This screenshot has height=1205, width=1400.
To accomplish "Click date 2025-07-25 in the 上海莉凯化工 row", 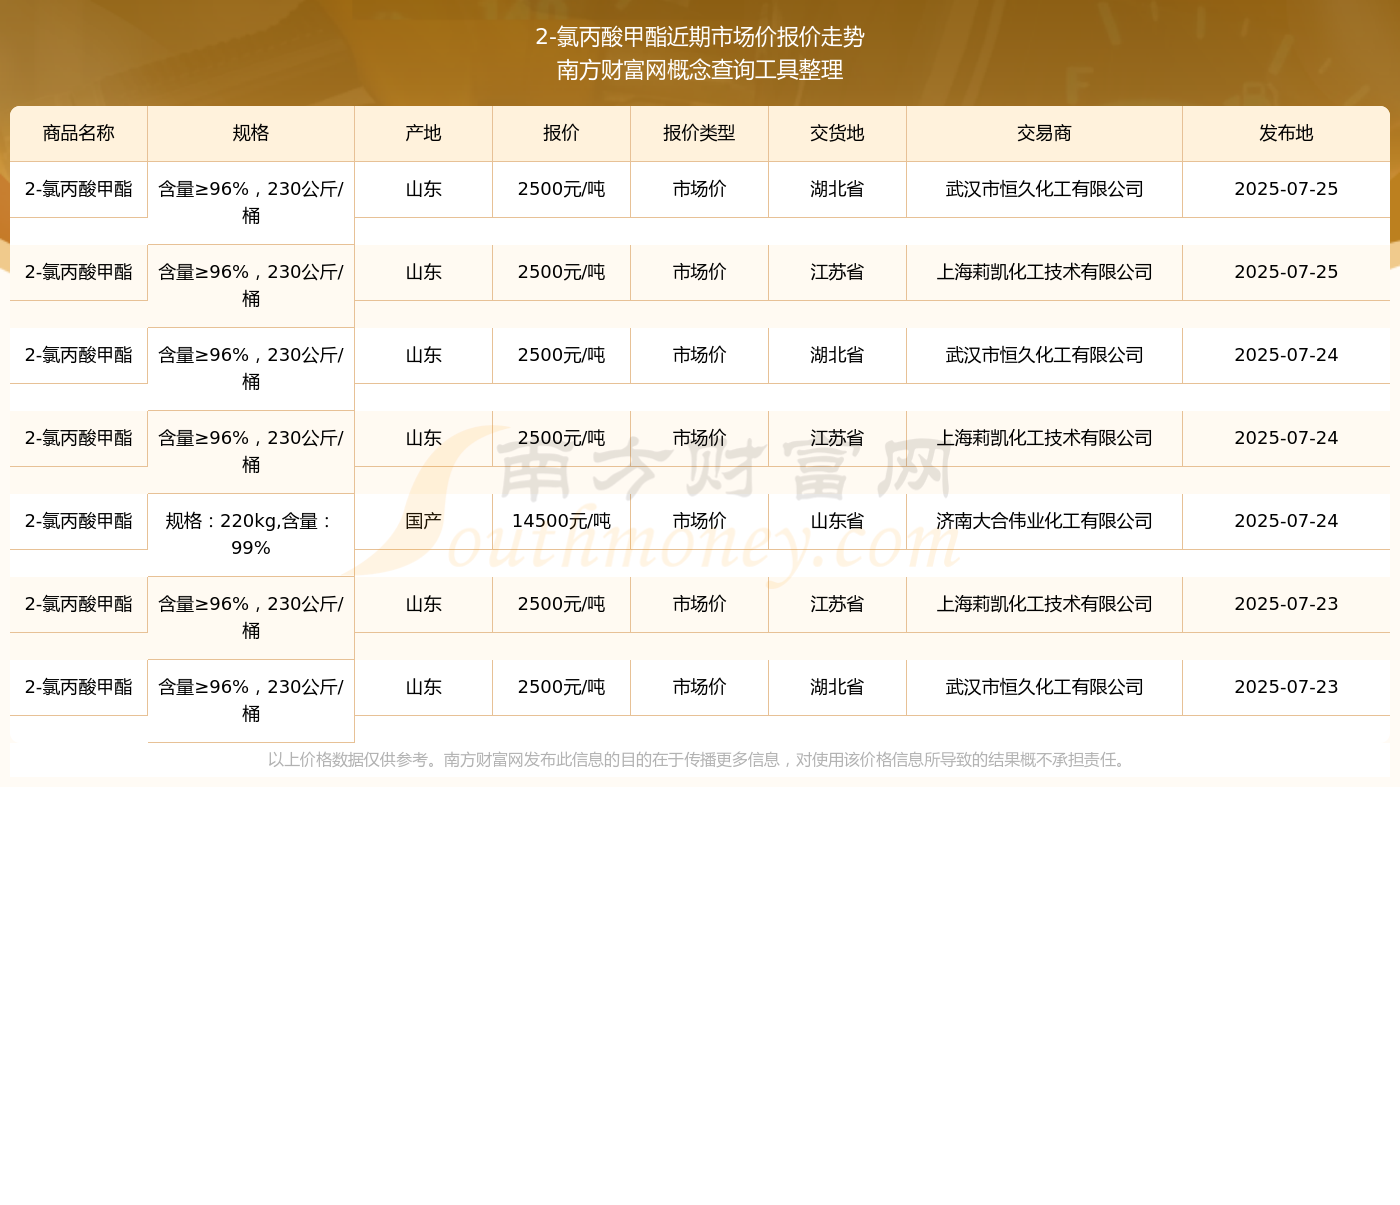I will pos(1286,272).
